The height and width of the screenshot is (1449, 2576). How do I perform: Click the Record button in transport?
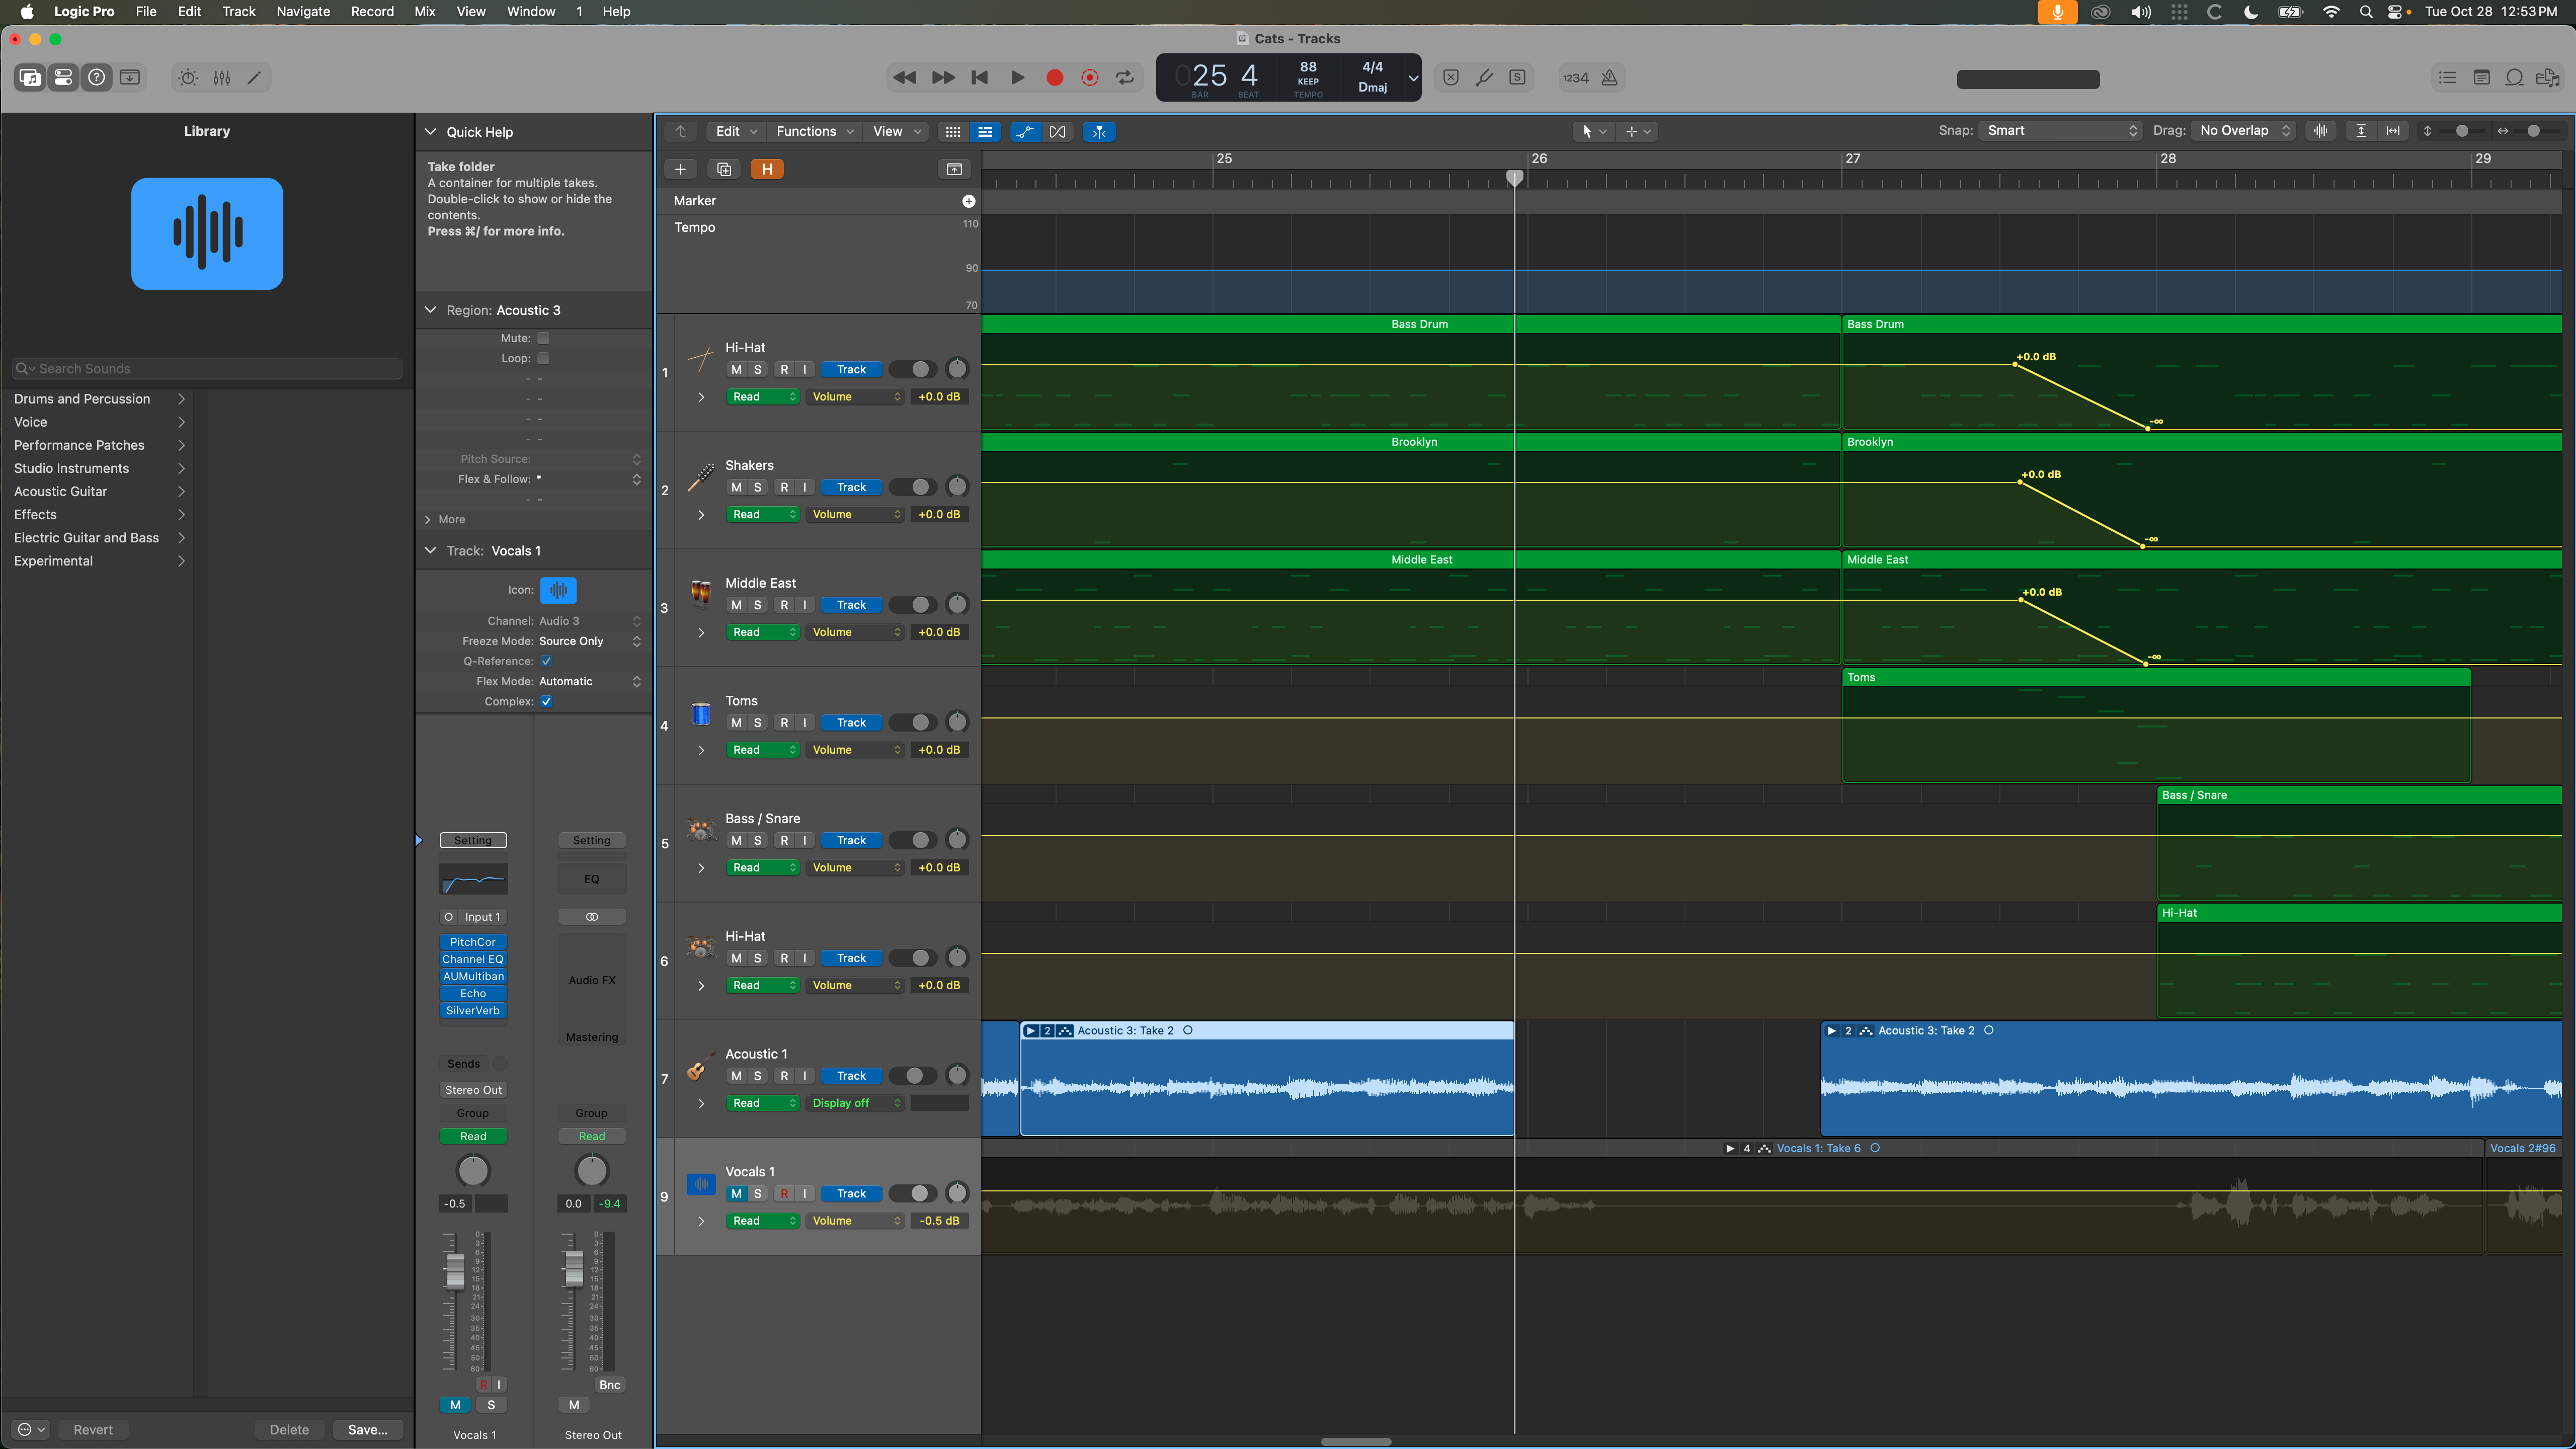[x=1054, y=78]
